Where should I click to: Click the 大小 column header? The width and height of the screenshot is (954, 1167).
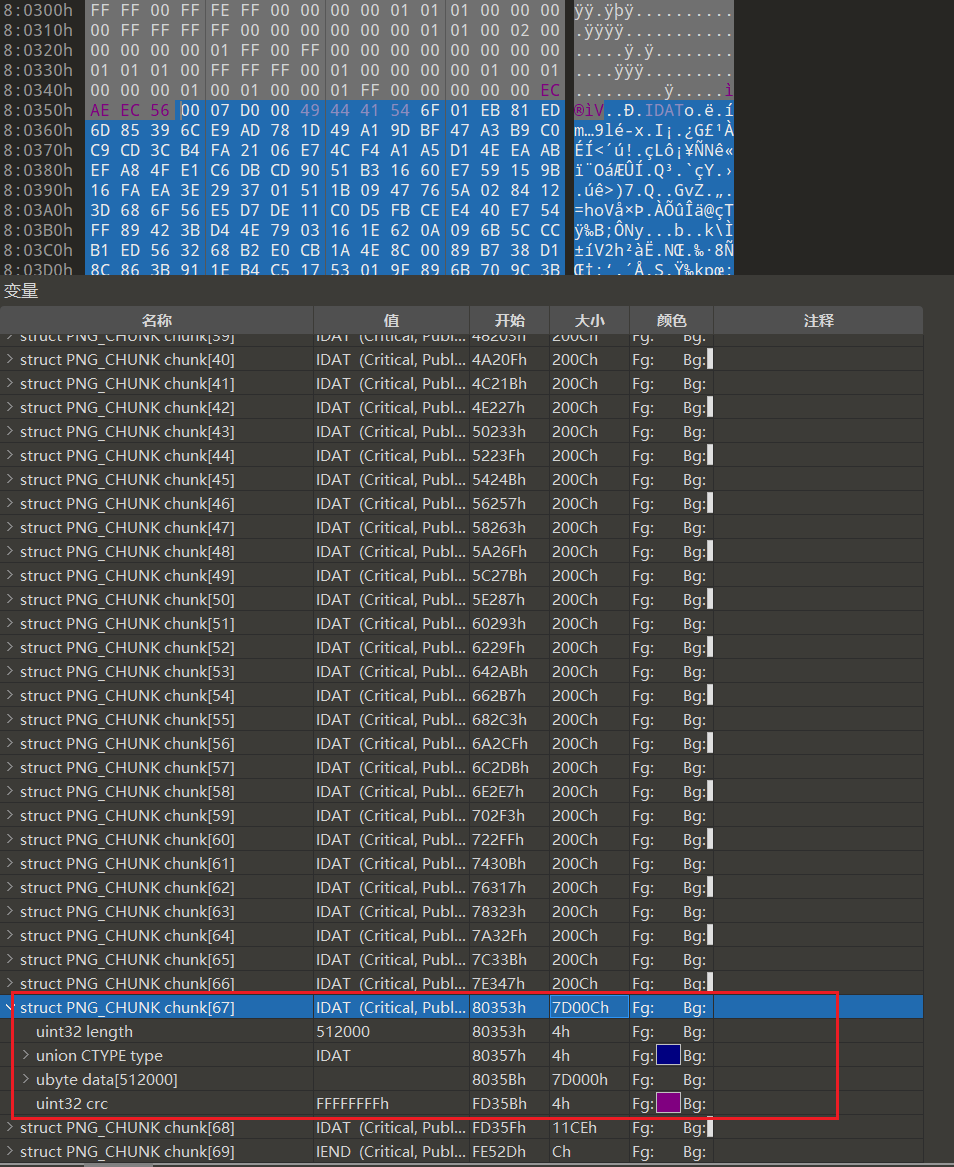(589, 321)
